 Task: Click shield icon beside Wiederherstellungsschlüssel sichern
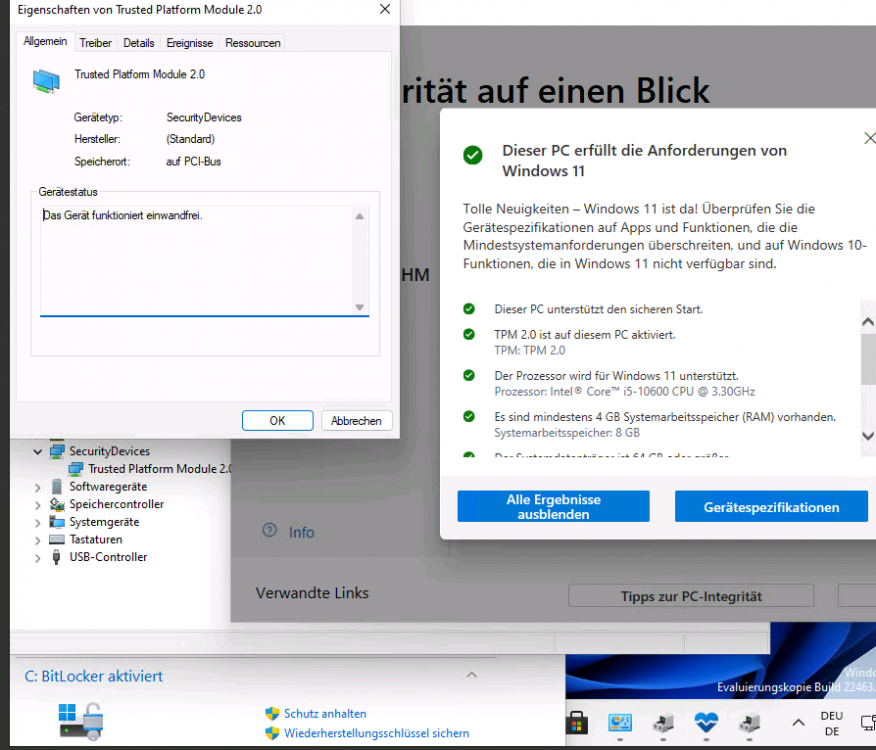click(272, 733)
